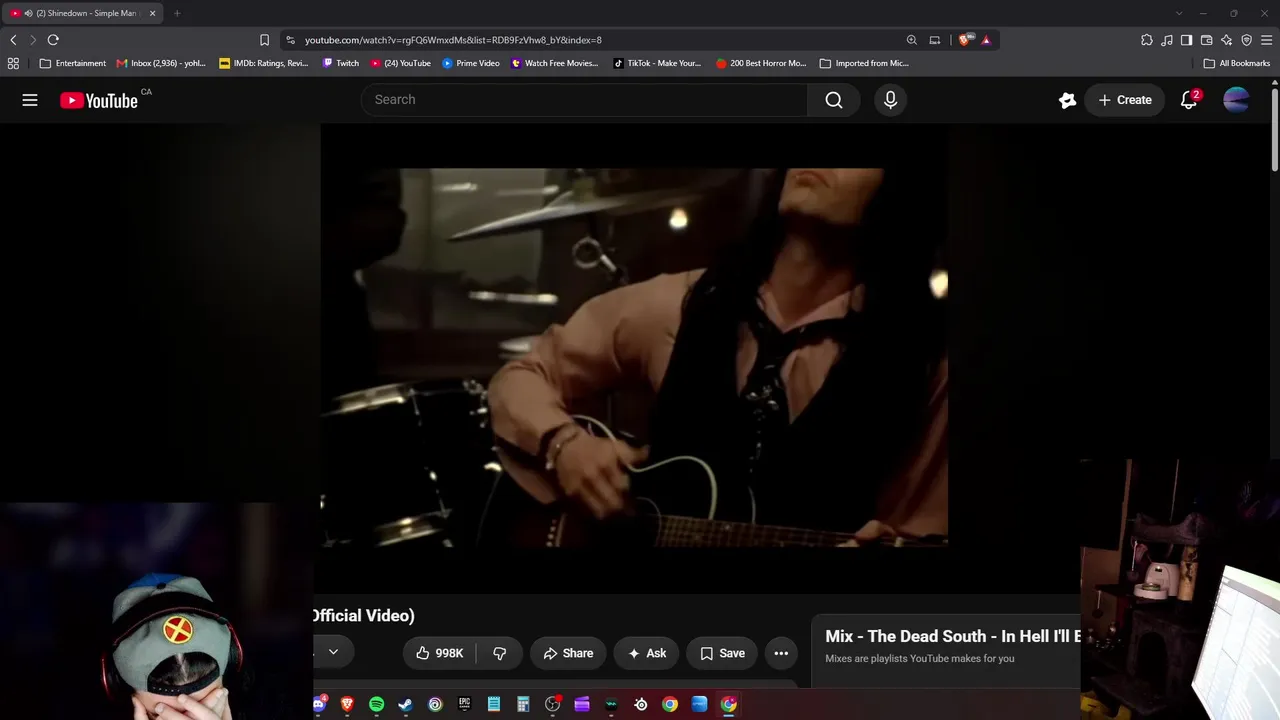
Task: Open Steam from the taskbar
Action: click(x=405, y=704)
